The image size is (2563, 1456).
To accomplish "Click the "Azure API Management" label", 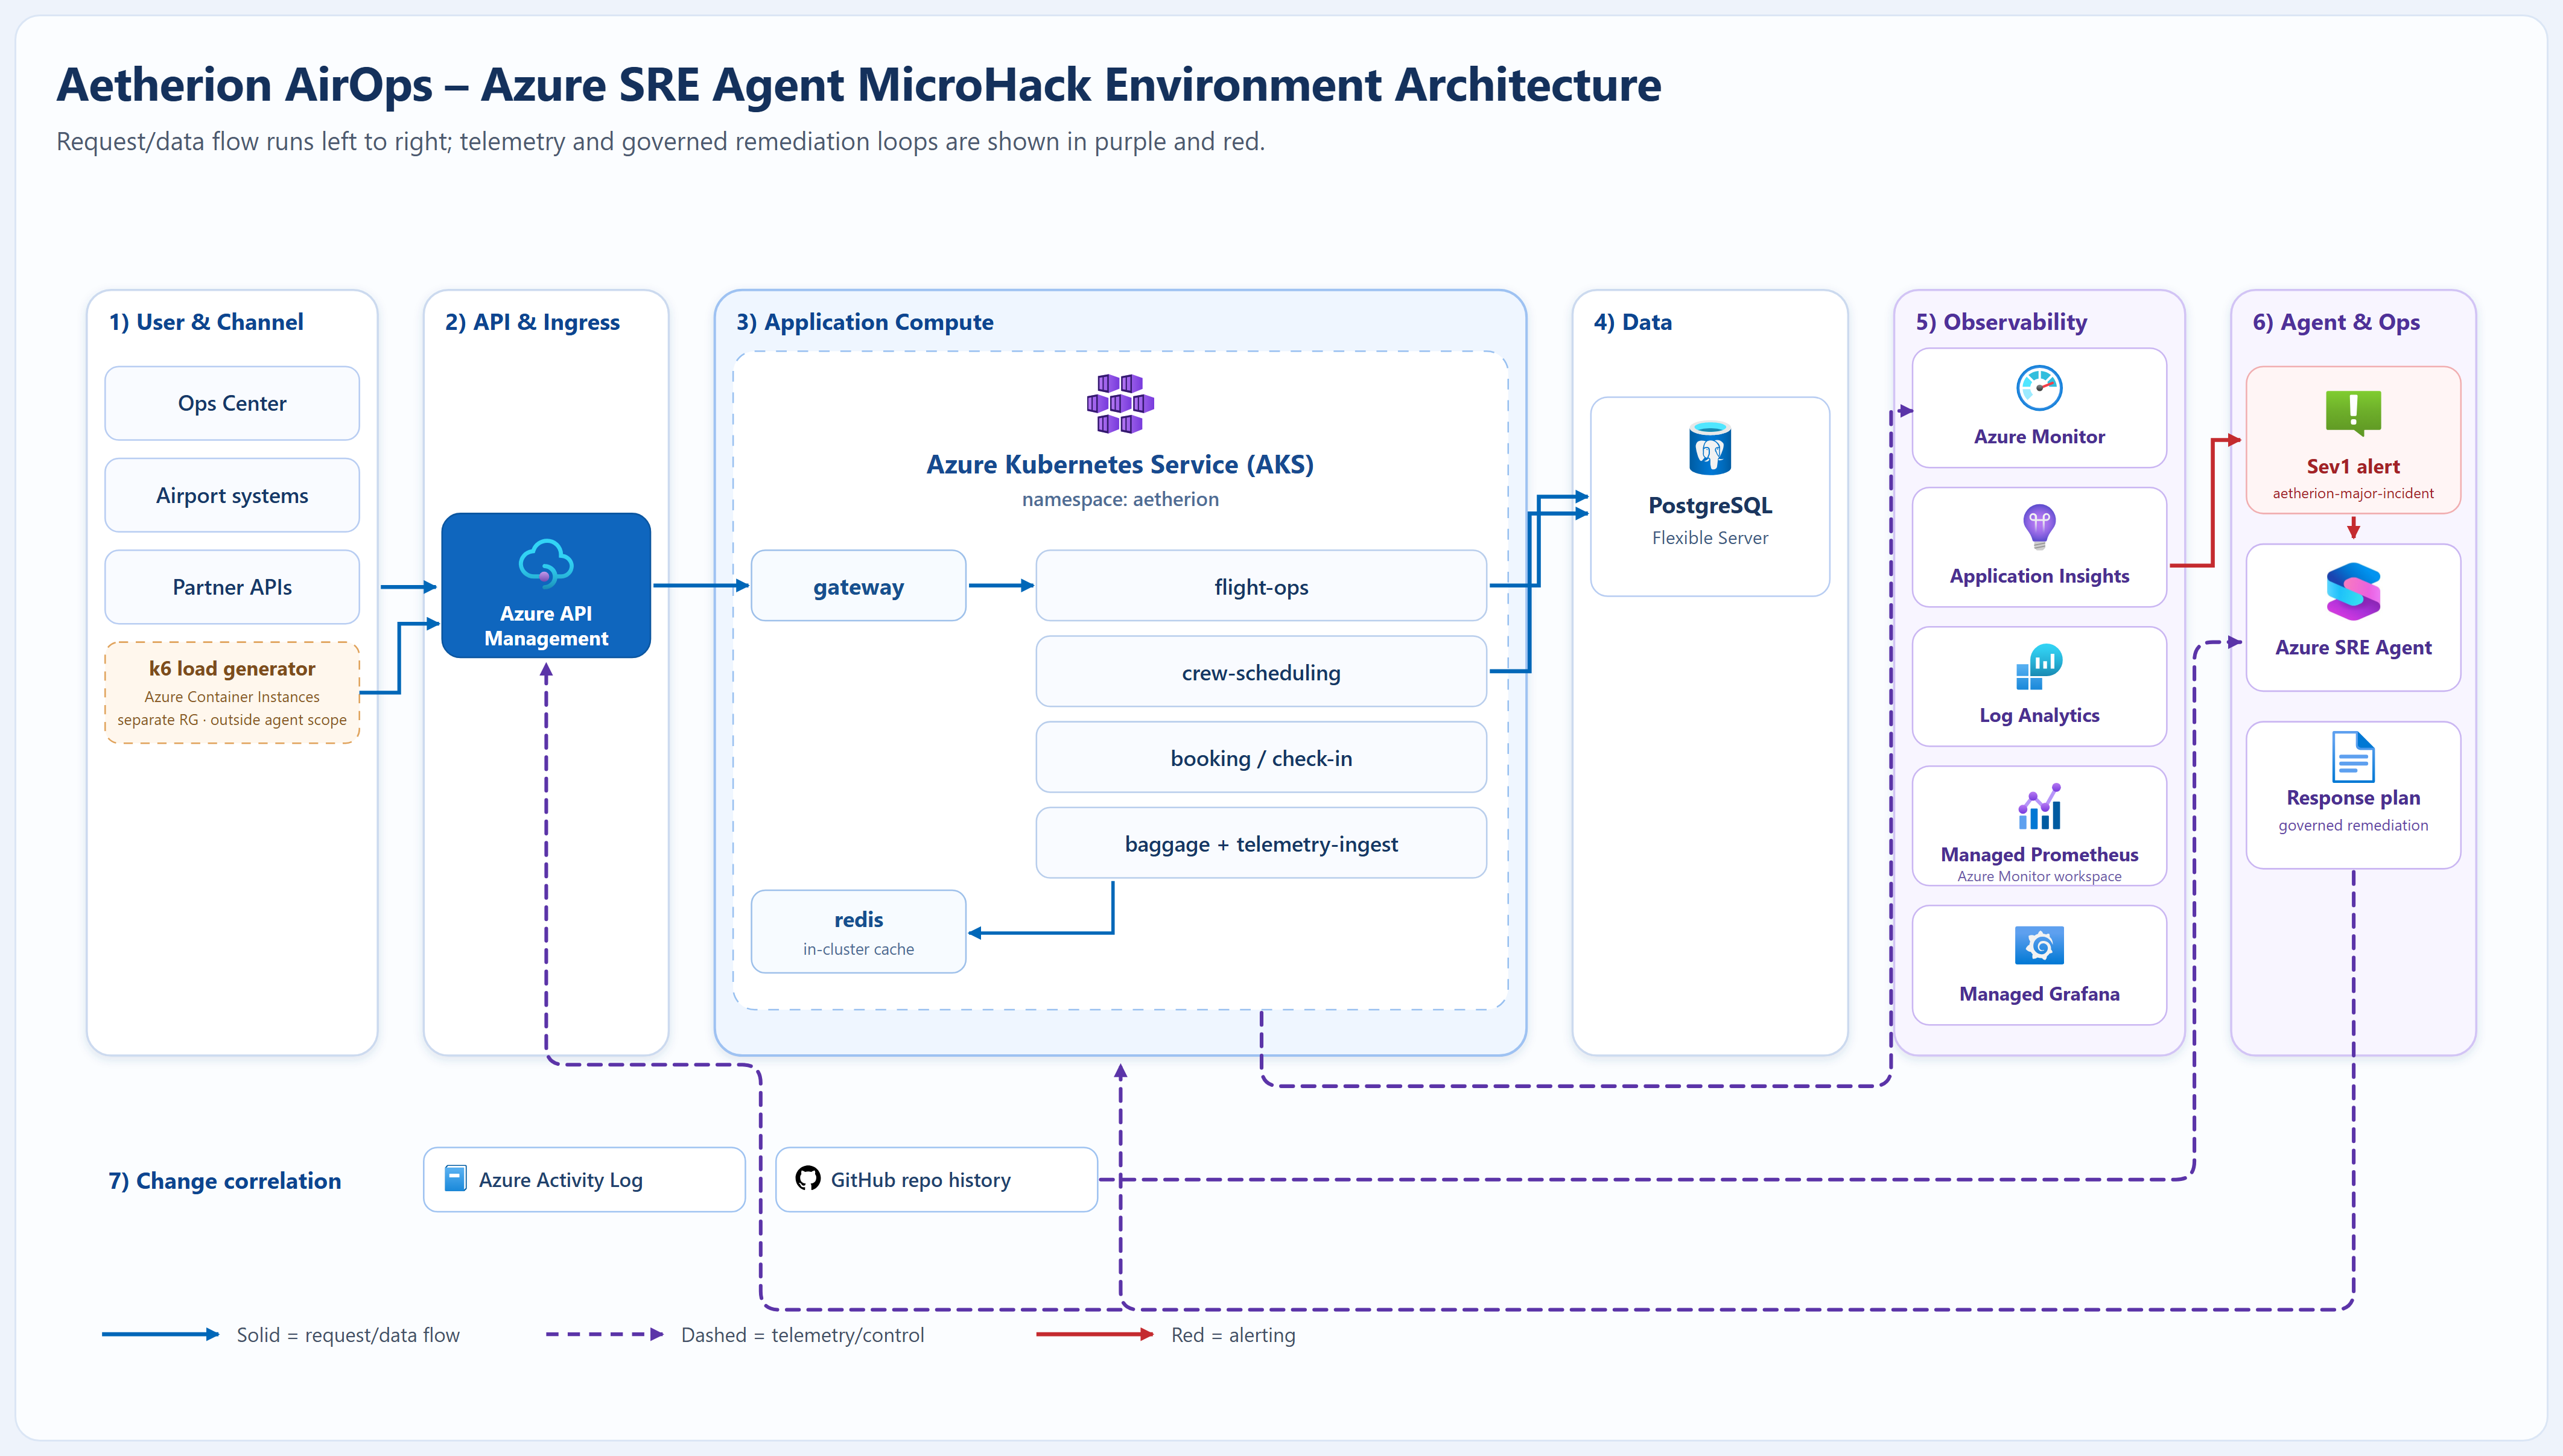I will coord(546,626).
